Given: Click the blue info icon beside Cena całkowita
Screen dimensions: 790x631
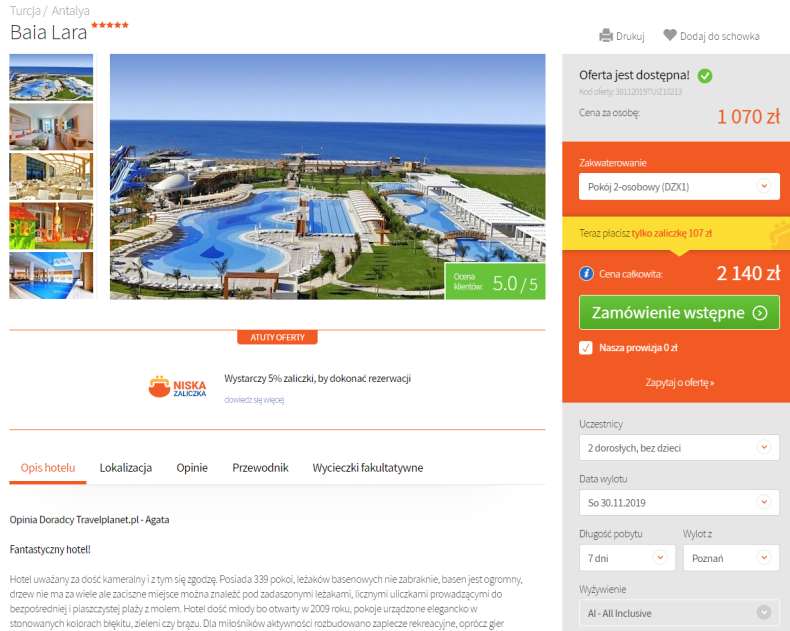Looking at the screenshot, I should (586, 274).
